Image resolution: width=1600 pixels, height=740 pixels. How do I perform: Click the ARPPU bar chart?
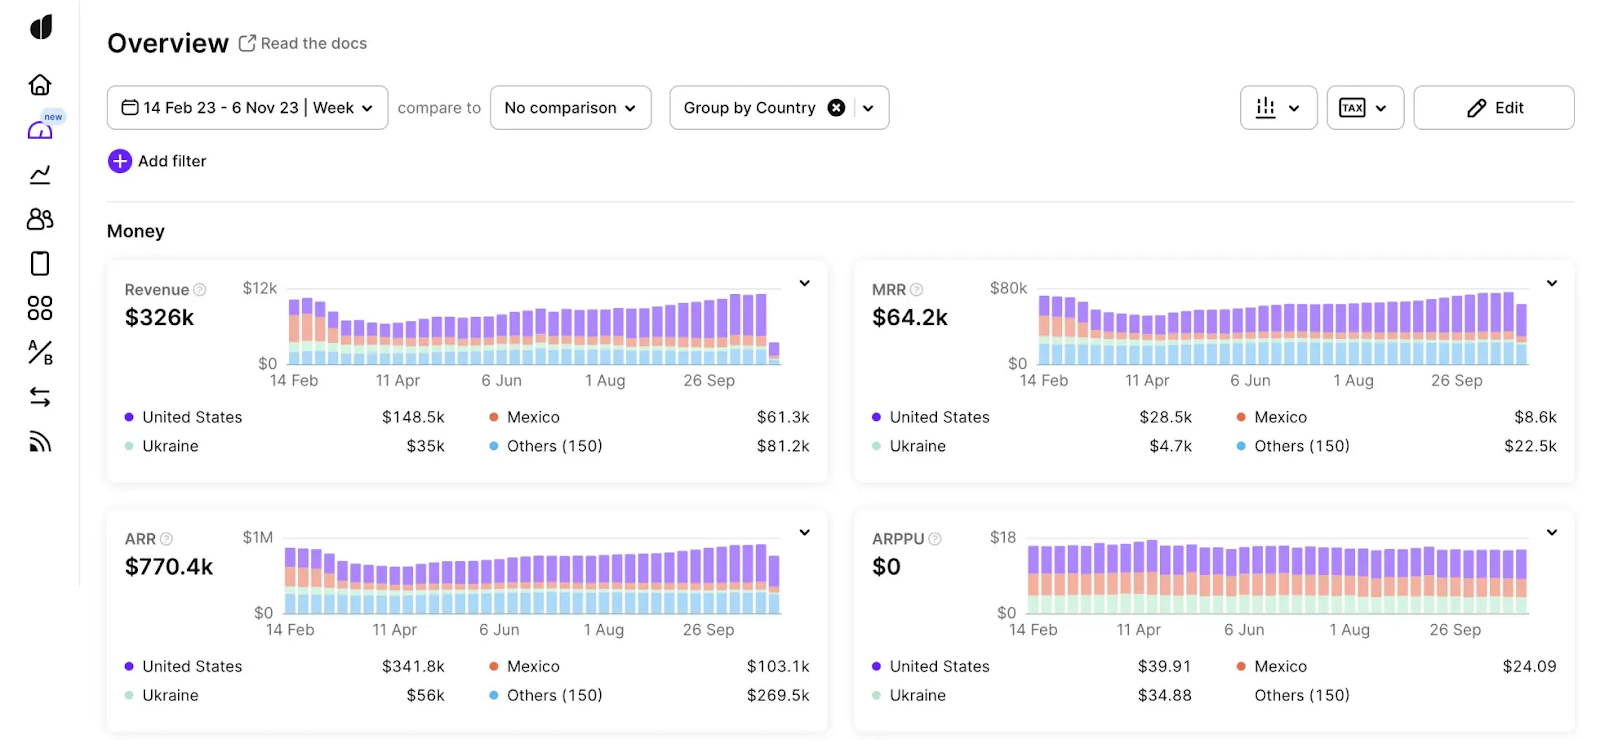pyautogui.click(x=1277, y=577)
